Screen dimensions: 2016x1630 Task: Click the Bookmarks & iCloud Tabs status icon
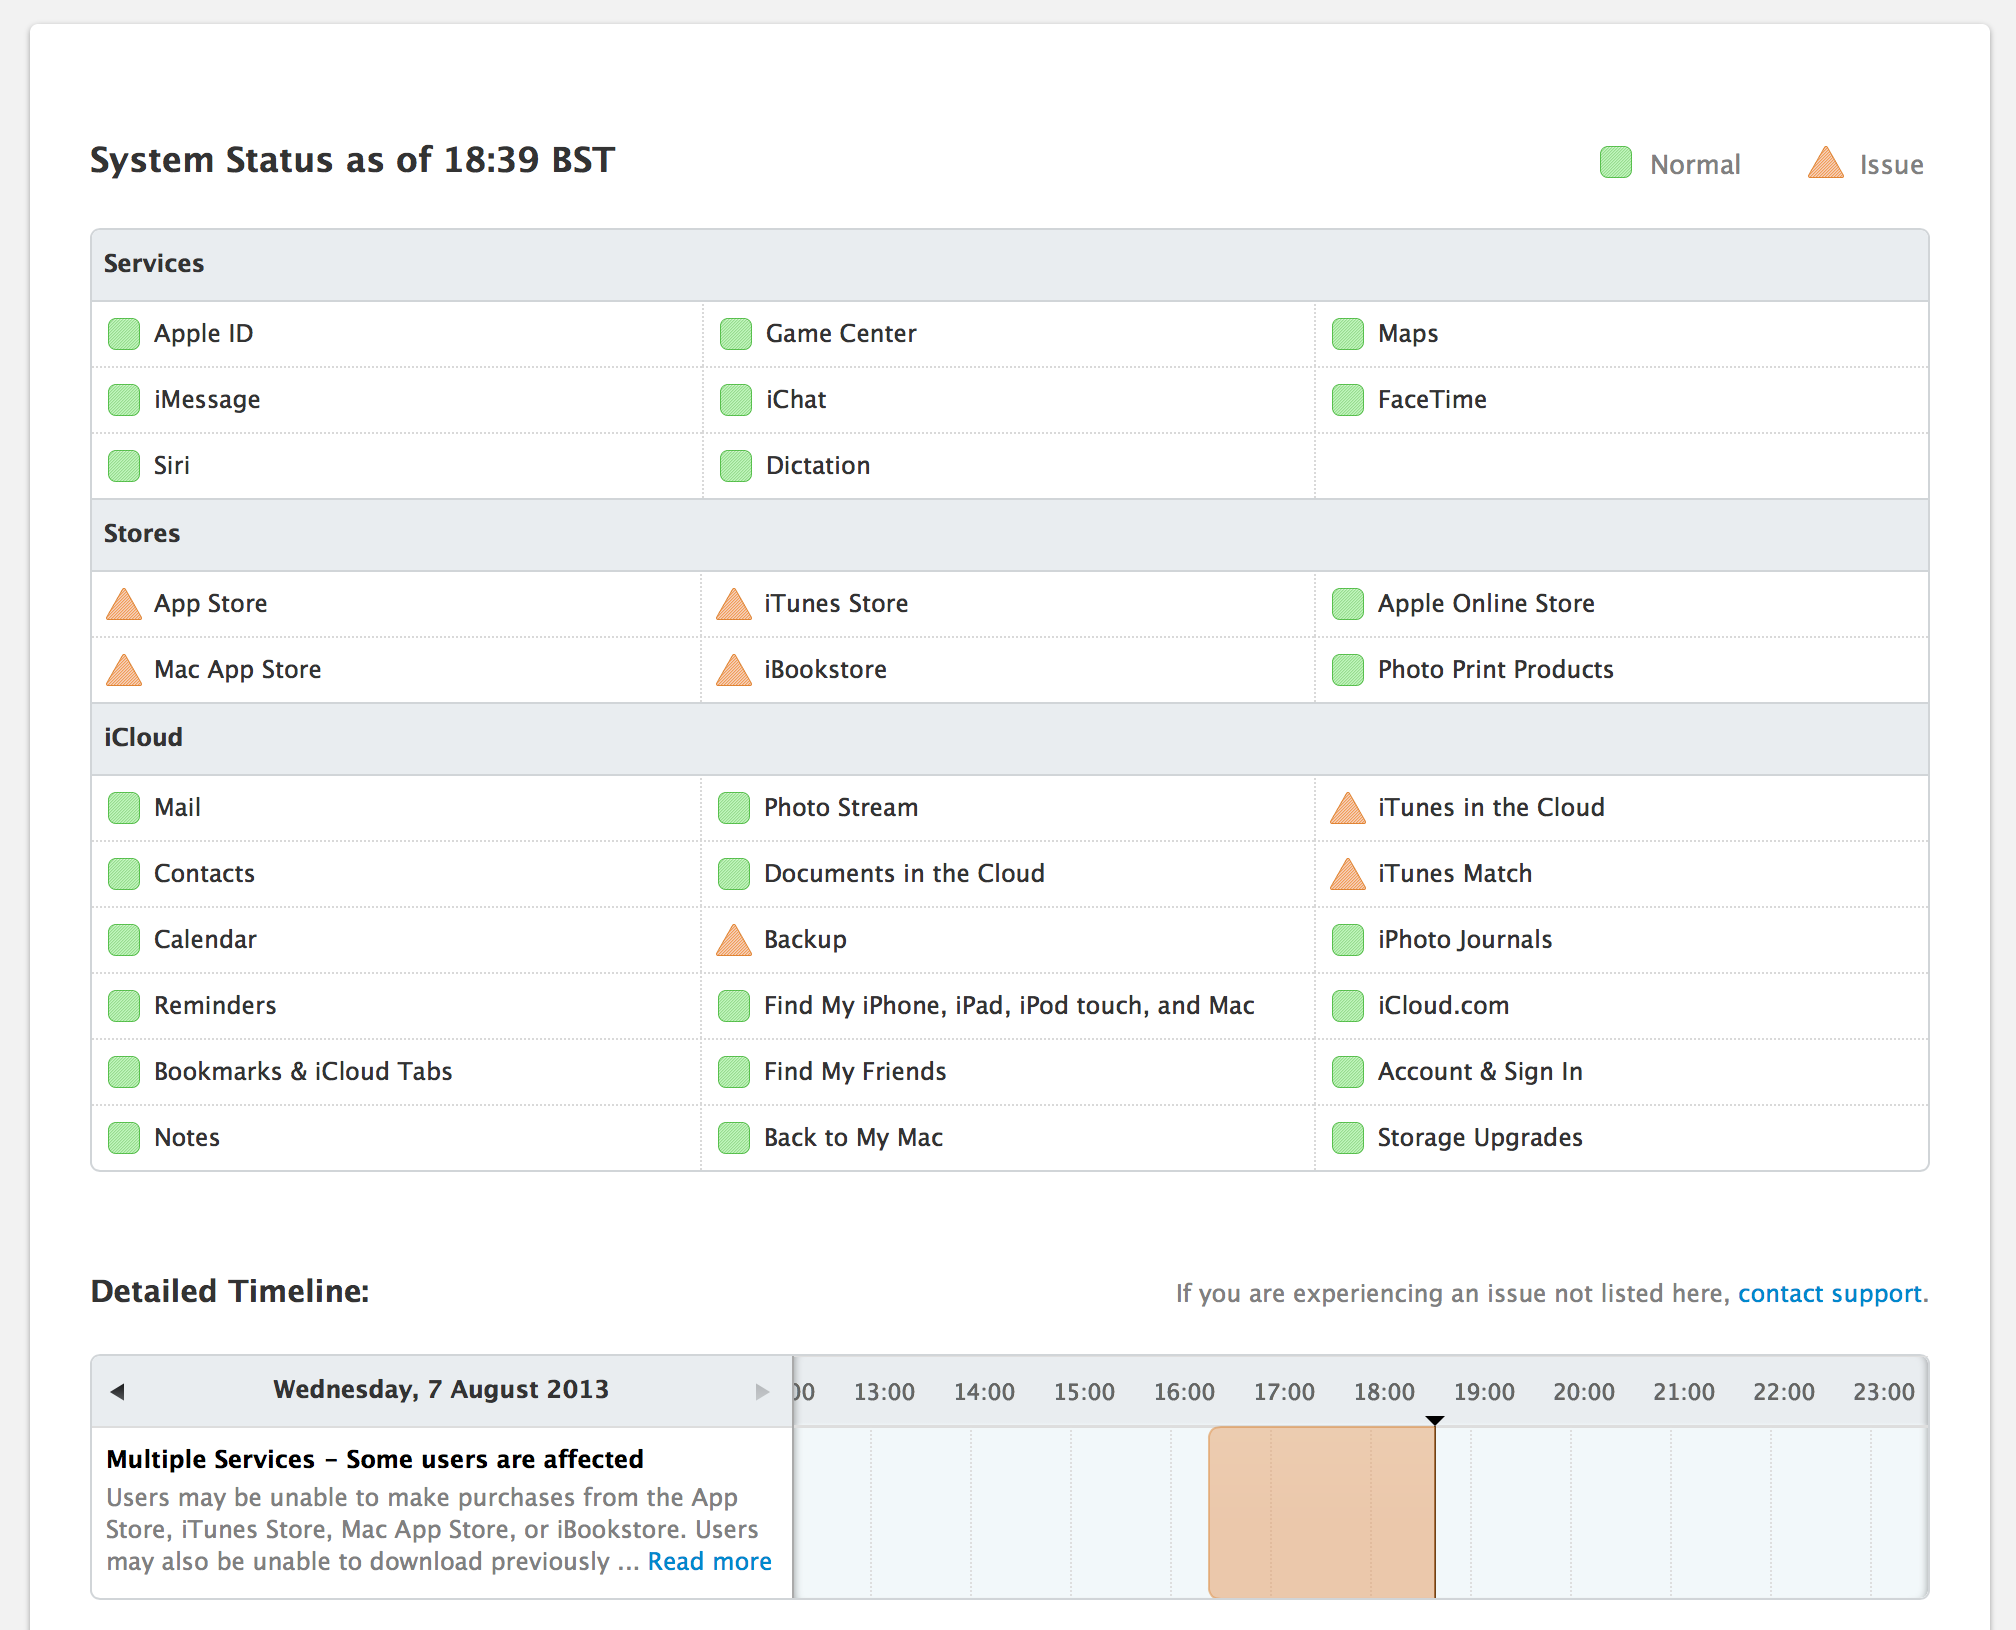pos(124,1072)
